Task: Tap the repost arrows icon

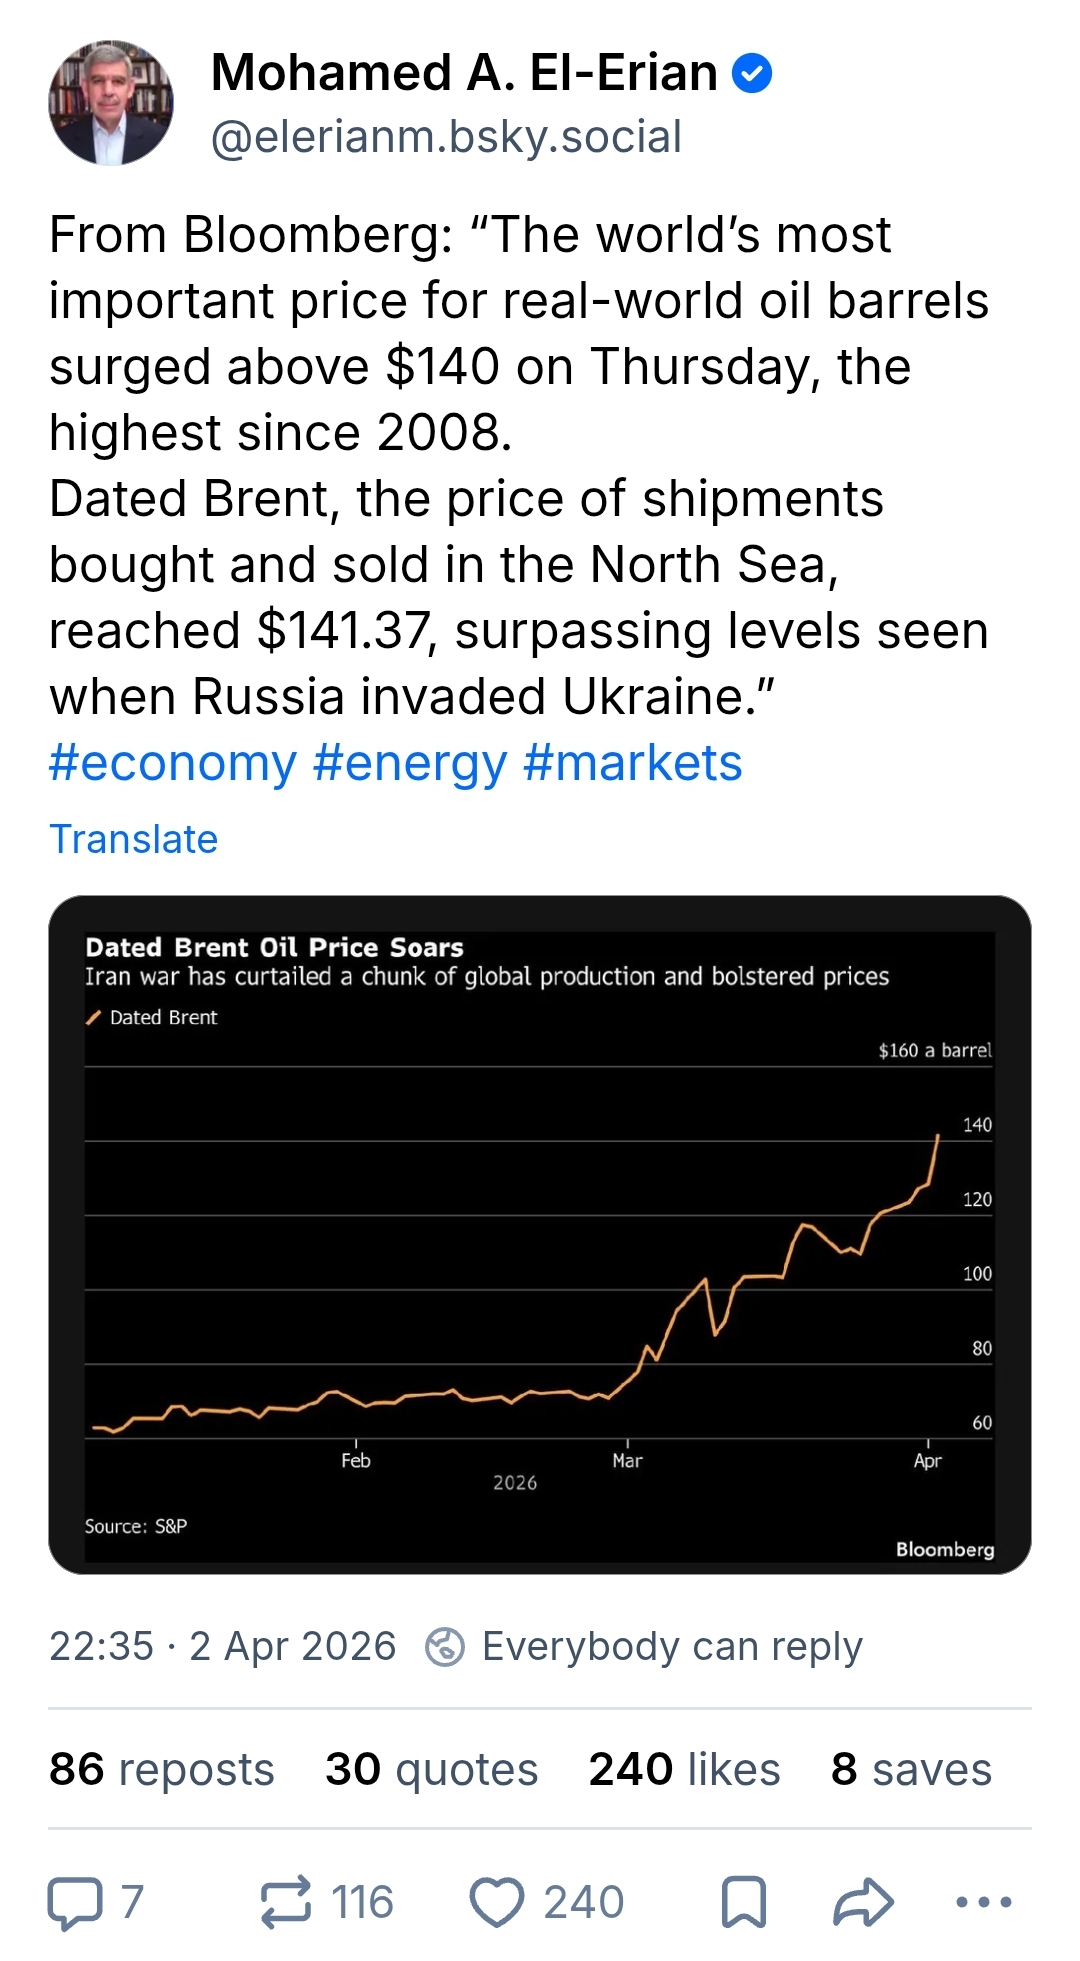Action: 286,1902
